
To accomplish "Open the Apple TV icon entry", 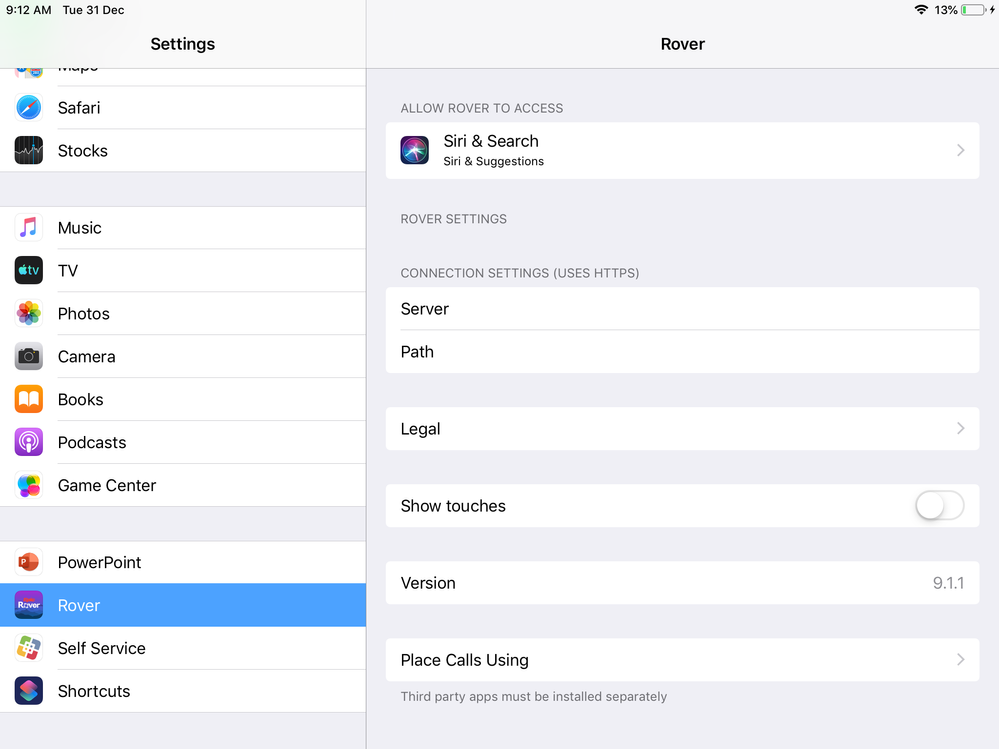I will (29, 270).
